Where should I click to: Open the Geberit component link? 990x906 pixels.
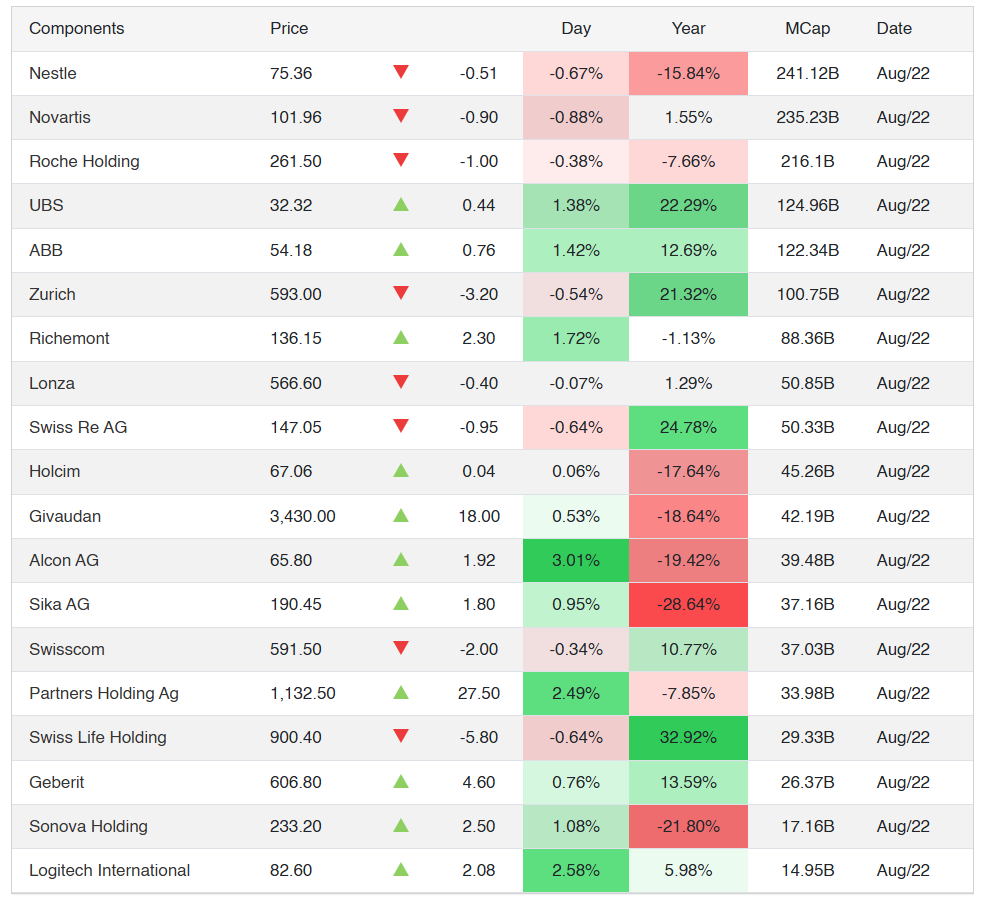57,782
